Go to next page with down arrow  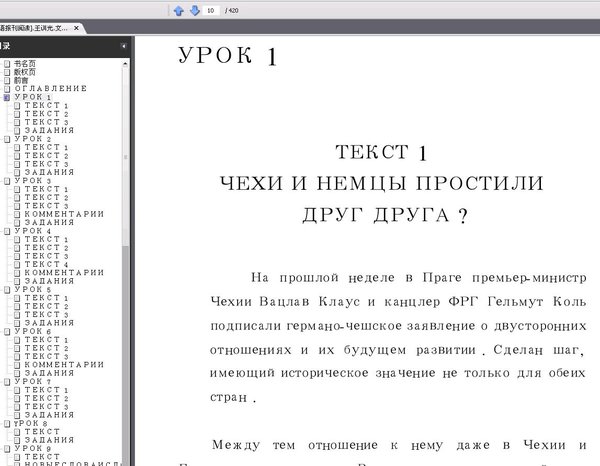(x=193, y=10)
